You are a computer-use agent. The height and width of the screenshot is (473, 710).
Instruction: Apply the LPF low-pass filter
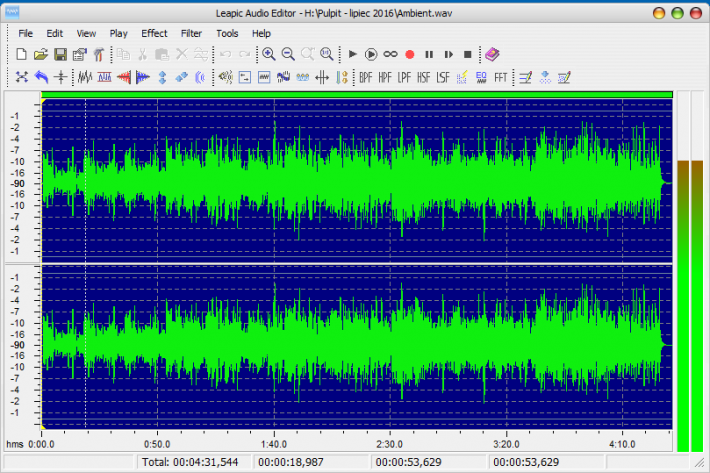click(x=404, y=78)
